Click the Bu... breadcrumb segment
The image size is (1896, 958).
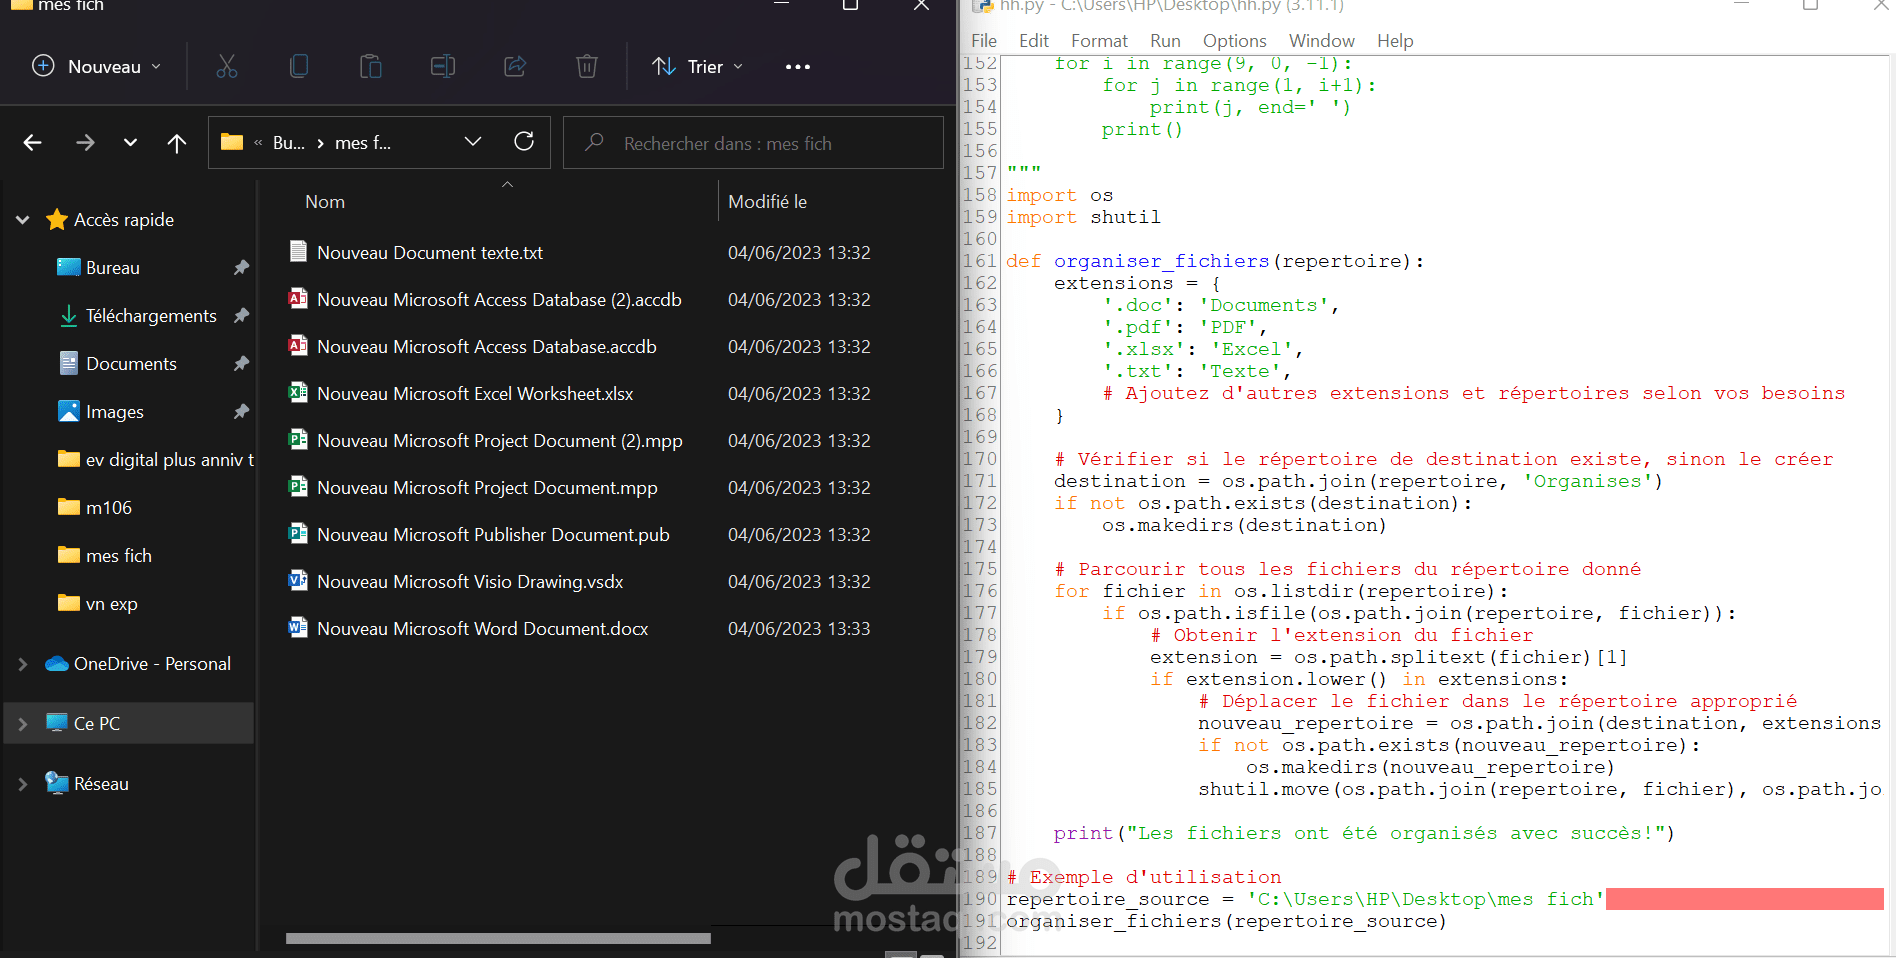pos(289,143)
